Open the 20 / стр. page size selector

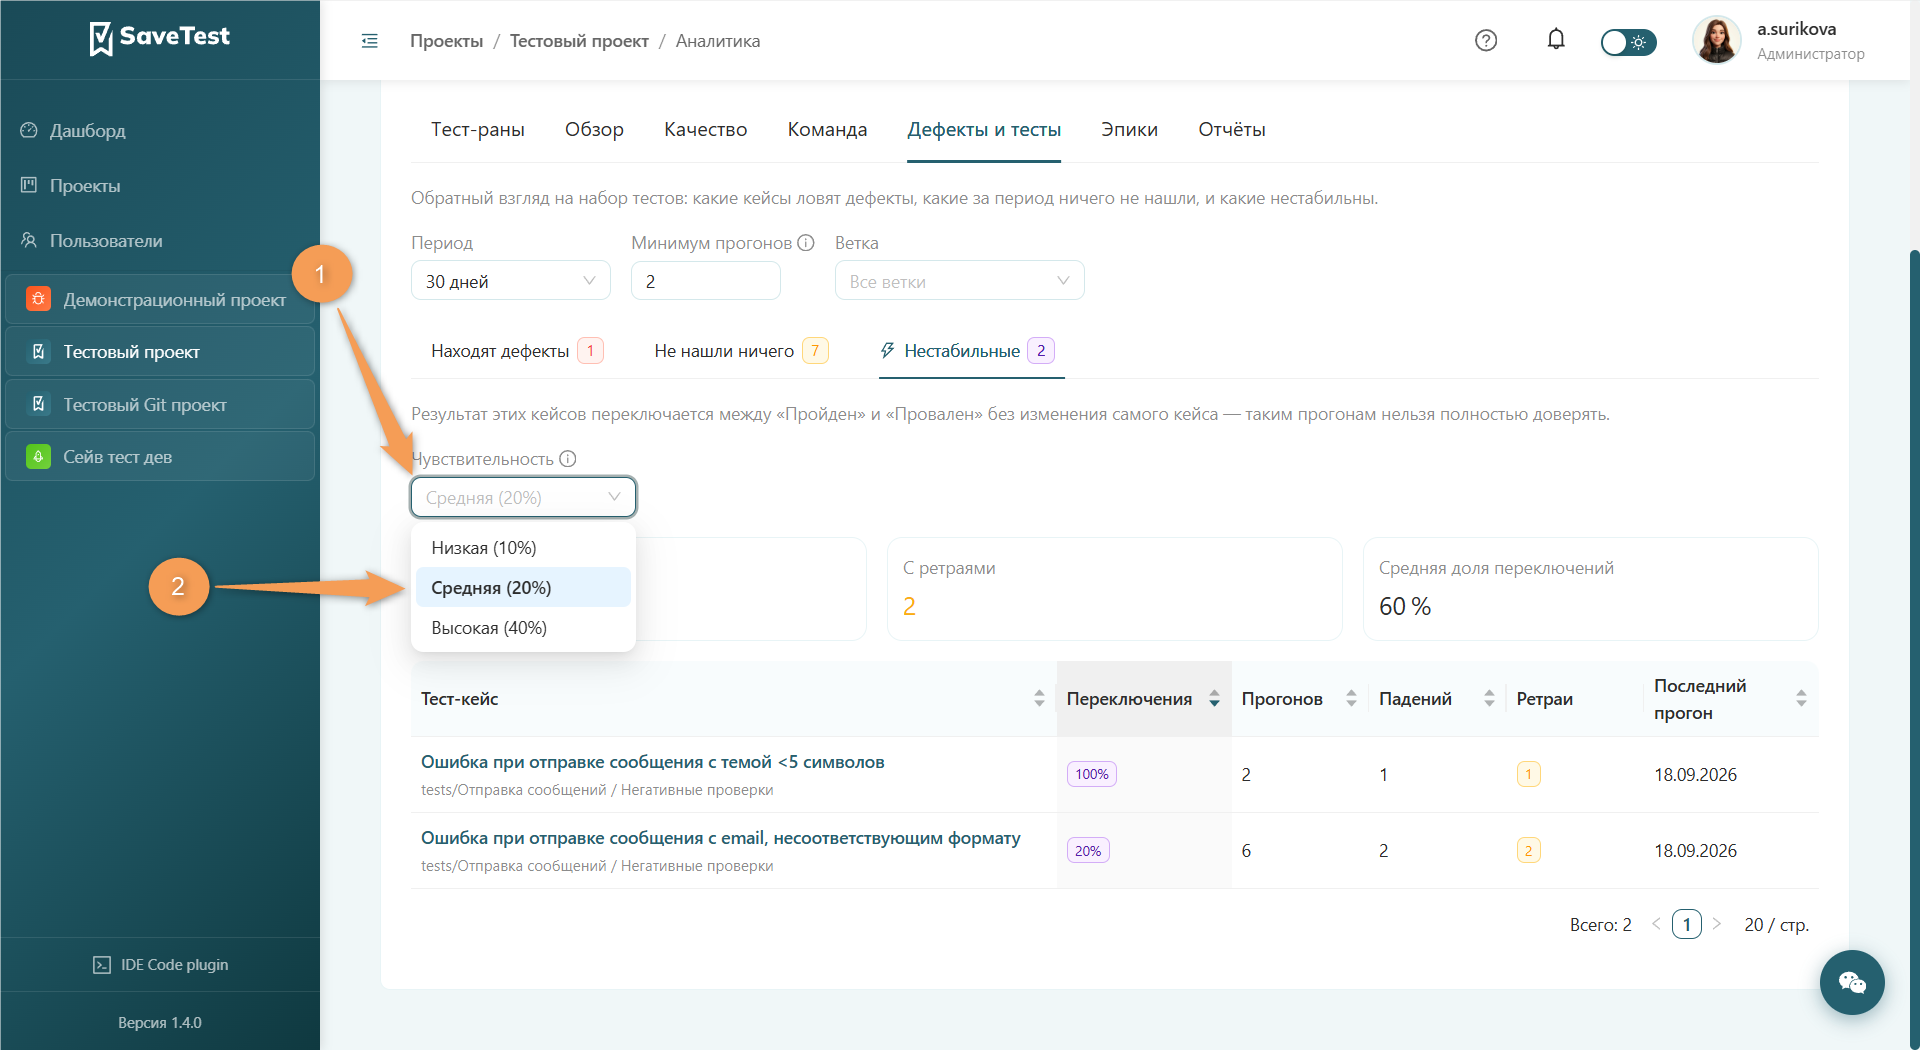(1776, 925)
